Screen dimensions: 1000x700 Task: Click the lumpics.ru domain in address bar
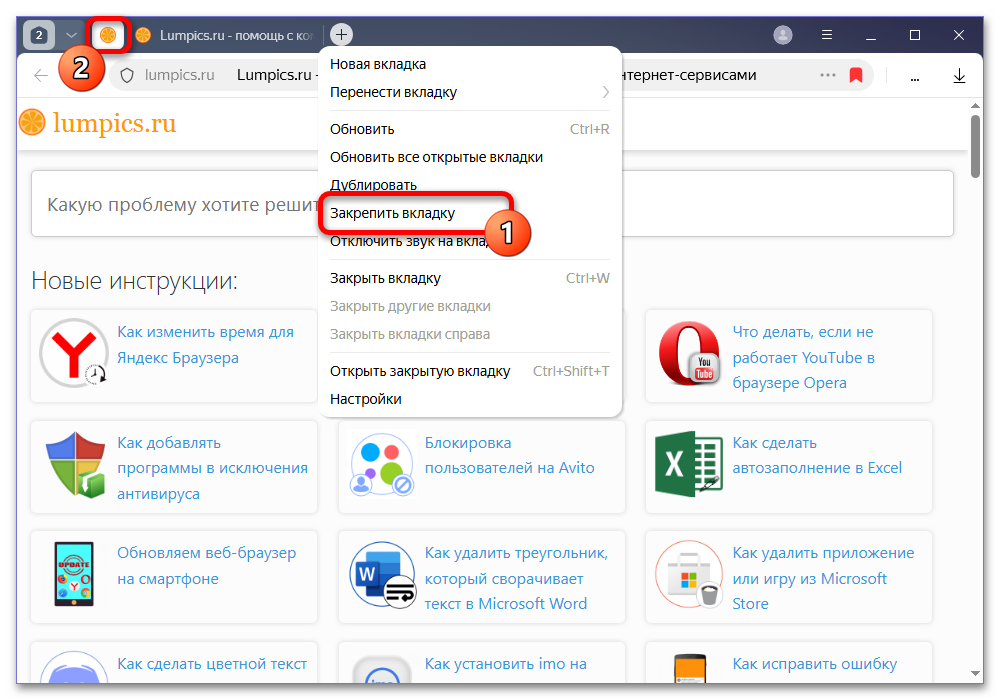click(x=179, y=75)
